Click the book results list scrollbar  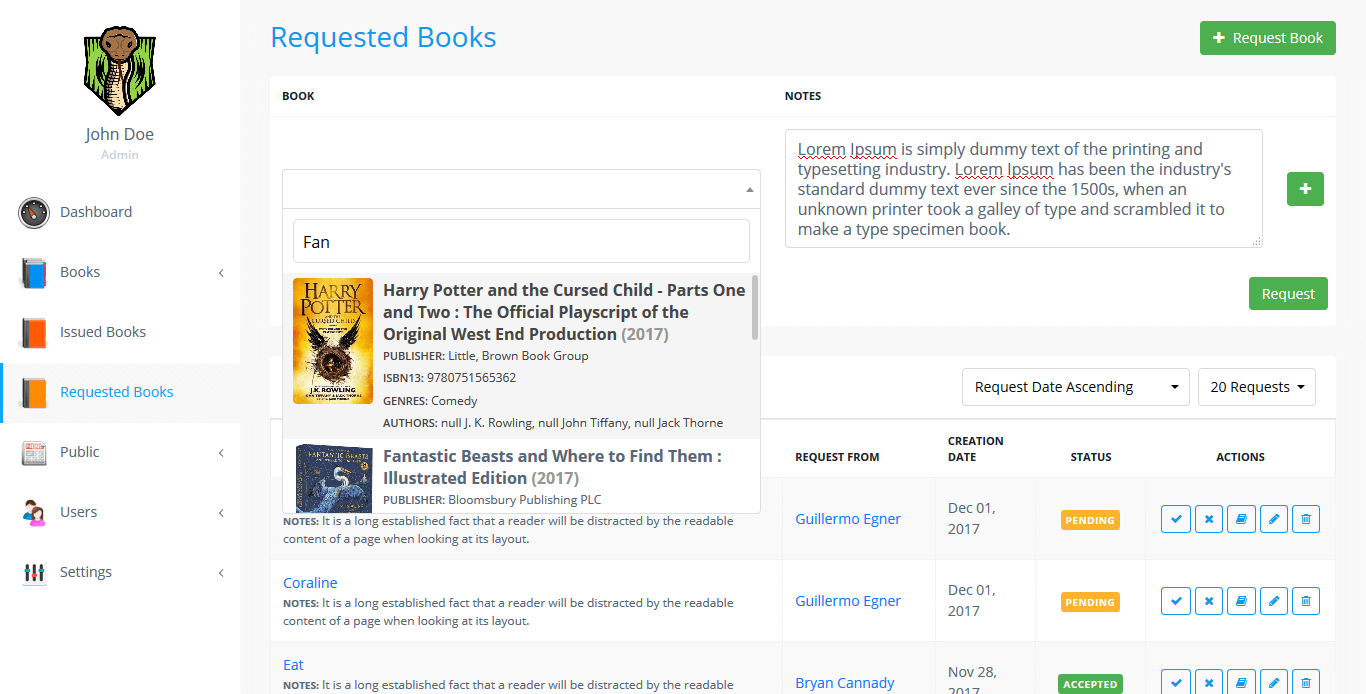(x=755, y=310)
